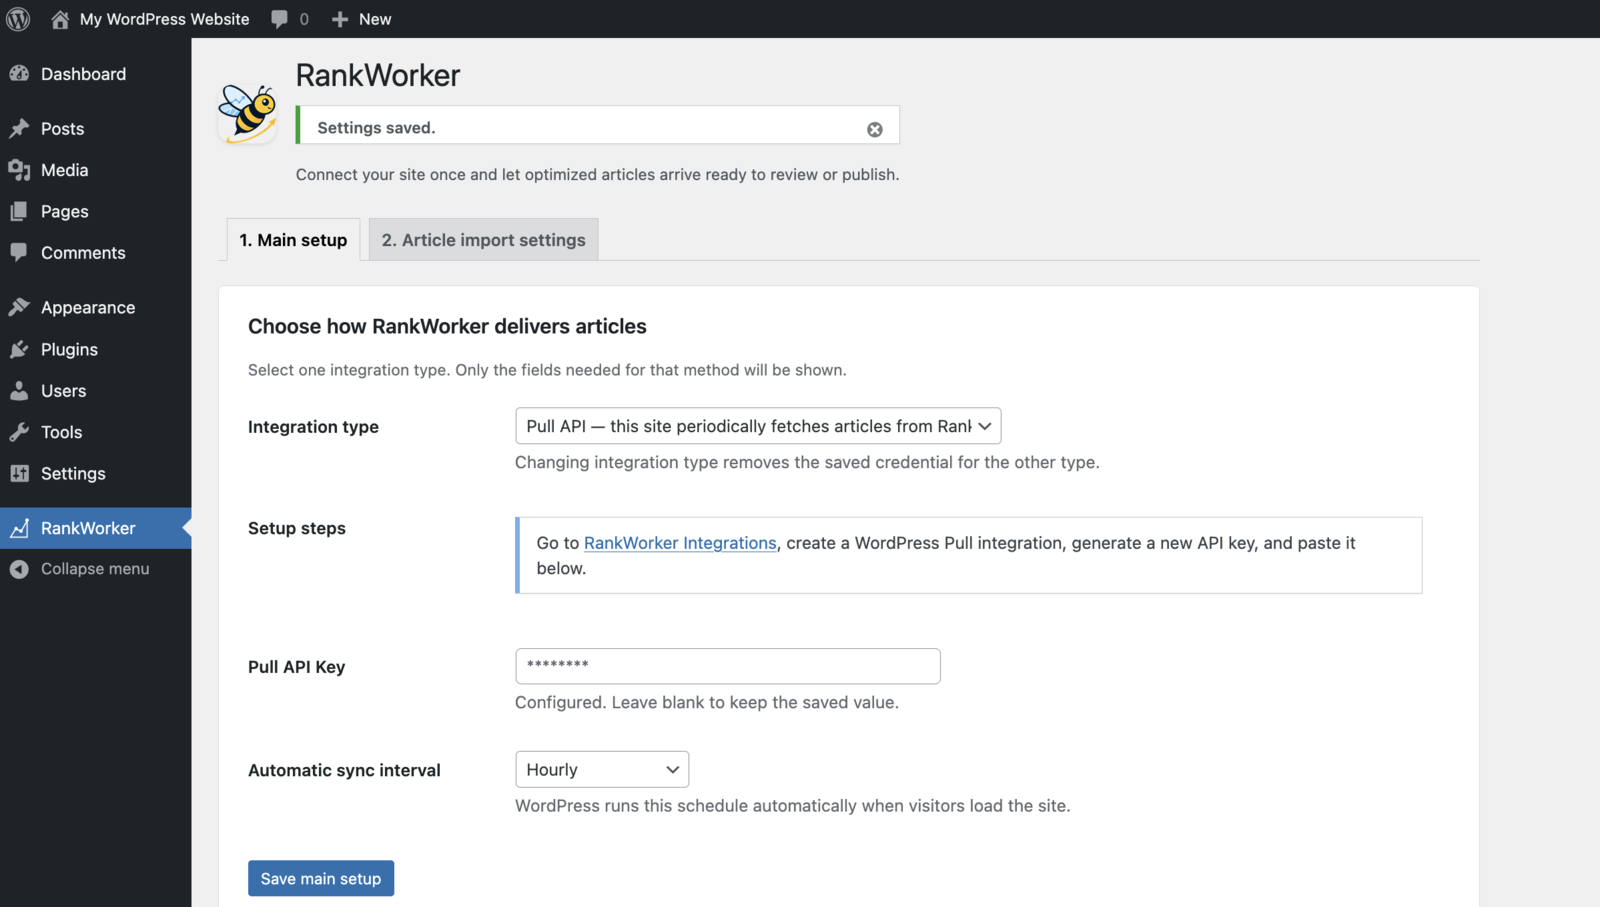Click the 'Select one integration type' help text

point(547,370)
